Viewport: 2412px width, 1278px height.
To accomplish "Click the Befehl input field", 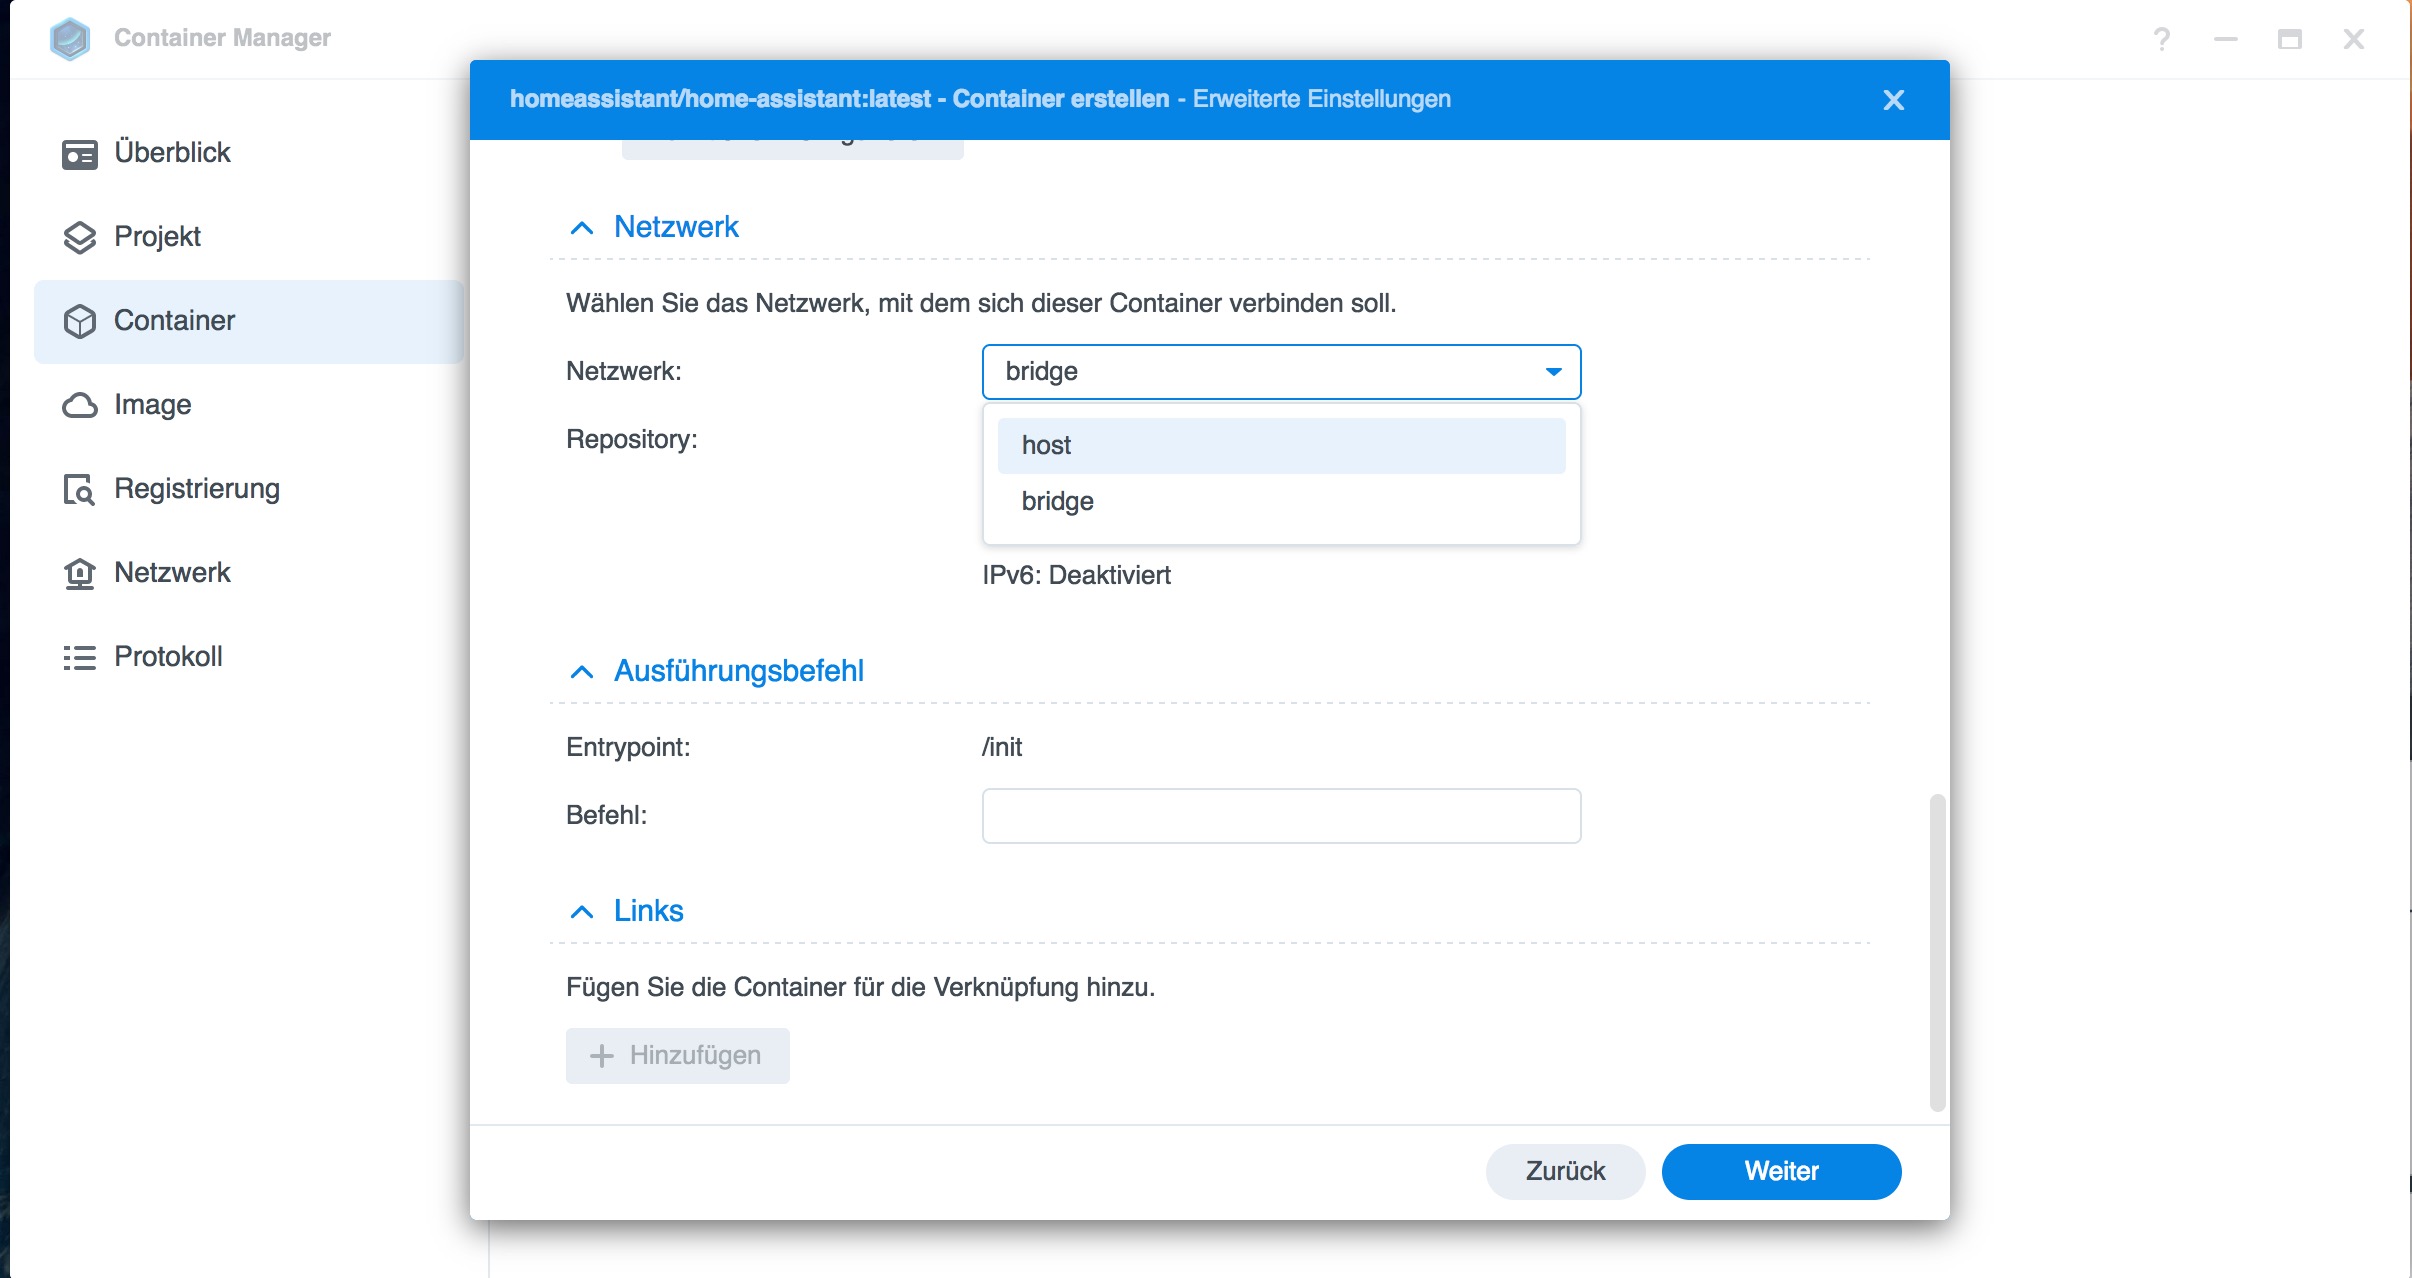I will (x=1280, y=816).
